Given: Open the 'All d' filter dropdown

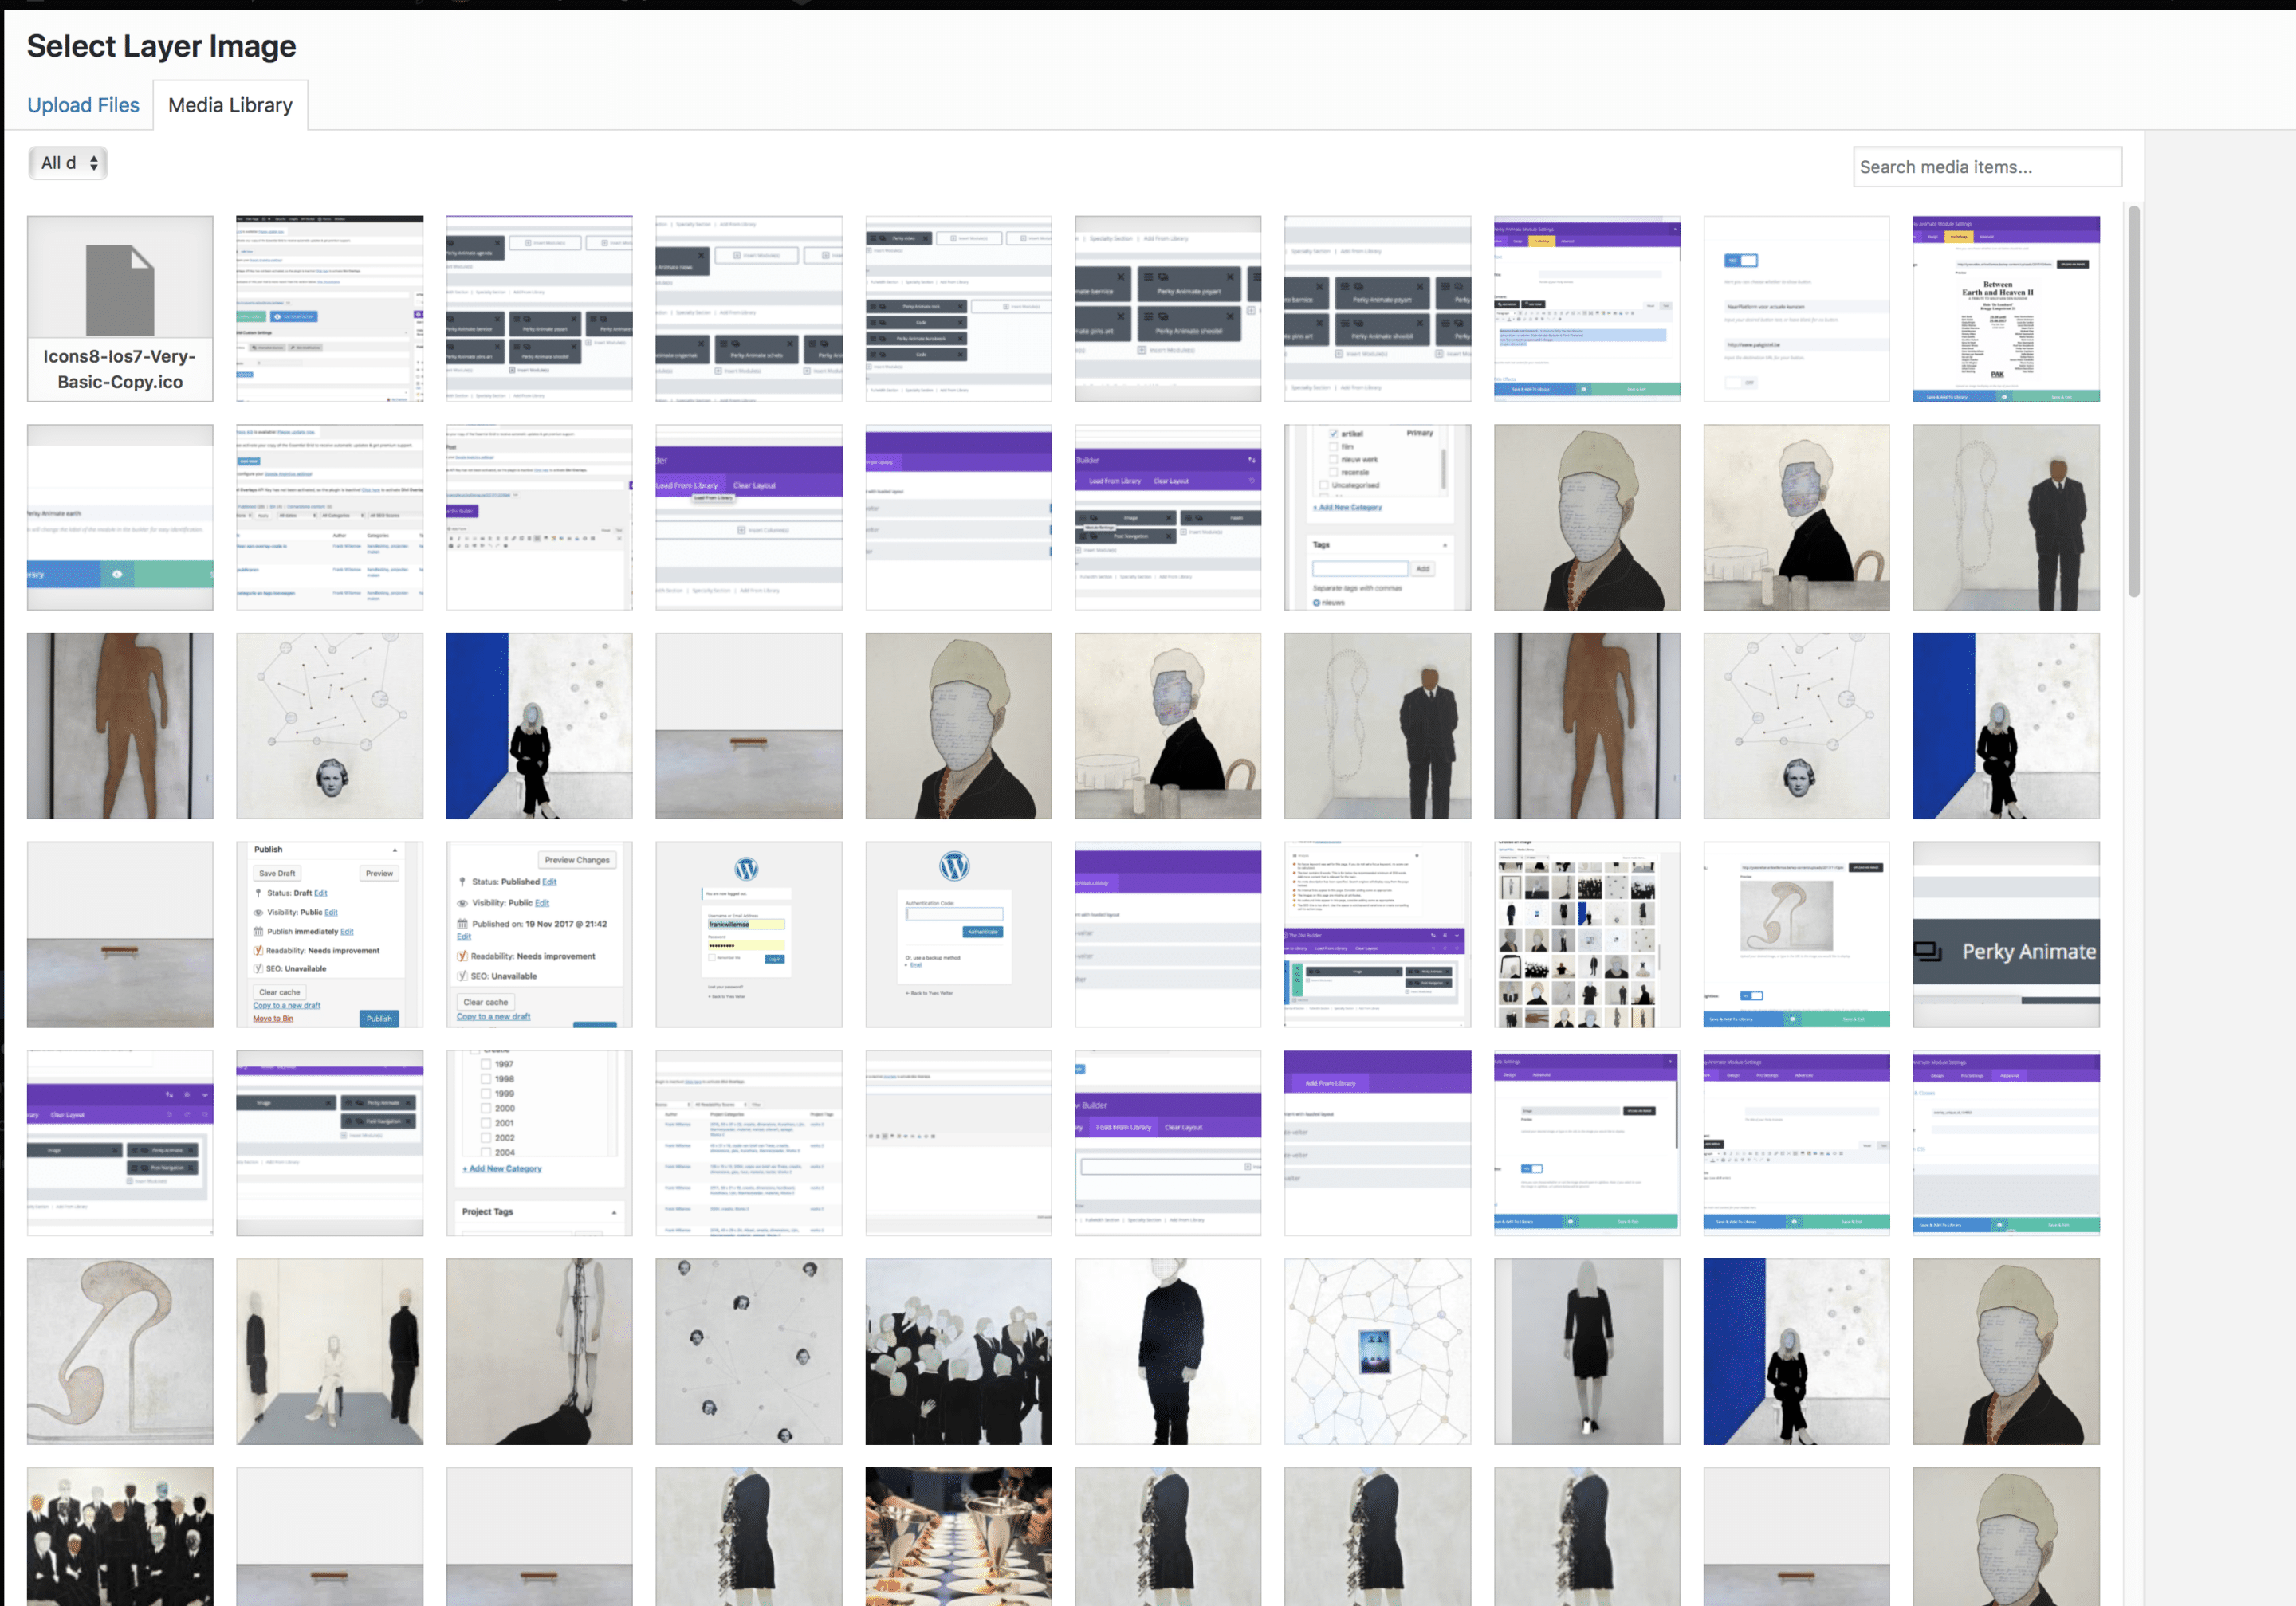Looking at the screenshot, I should (68, 163).
